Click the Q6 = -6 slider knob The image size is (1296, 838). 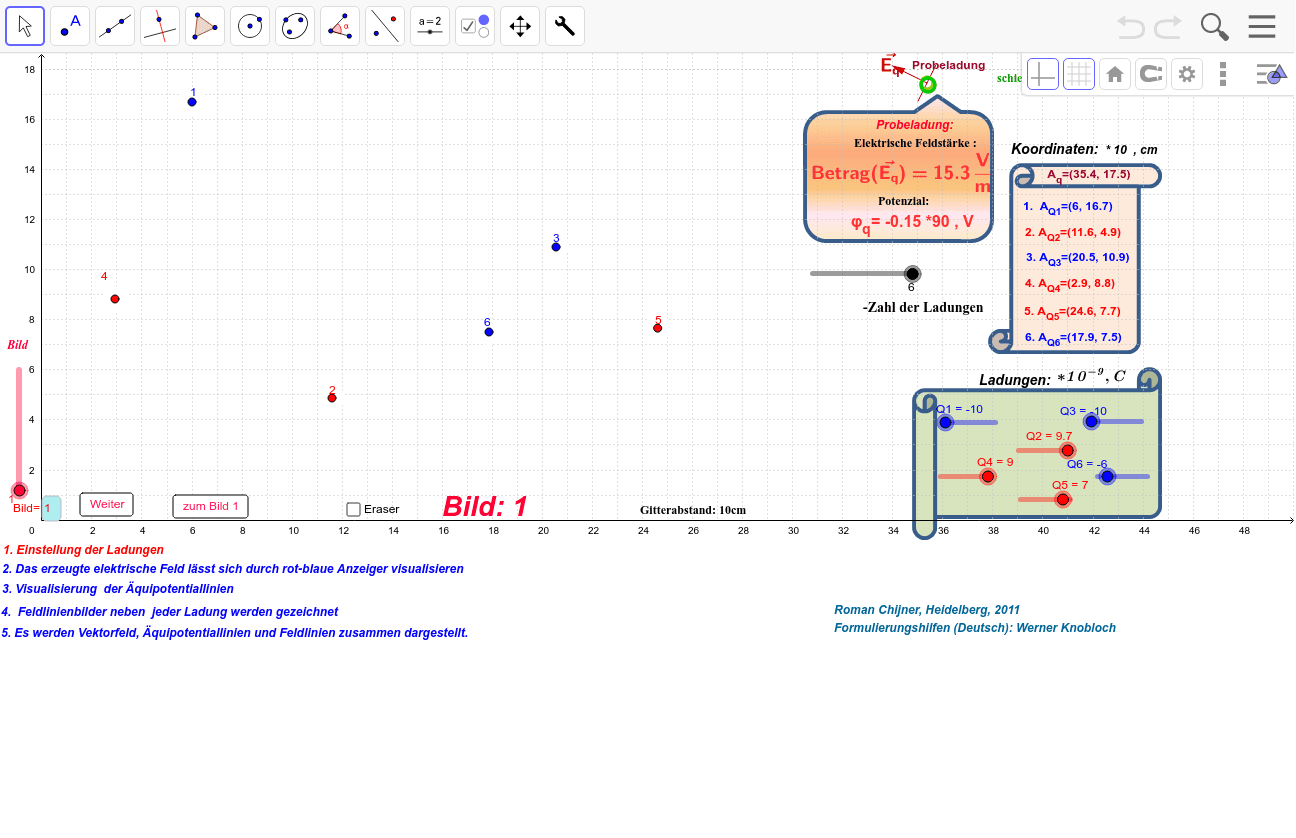click(x=1107, y=476)
